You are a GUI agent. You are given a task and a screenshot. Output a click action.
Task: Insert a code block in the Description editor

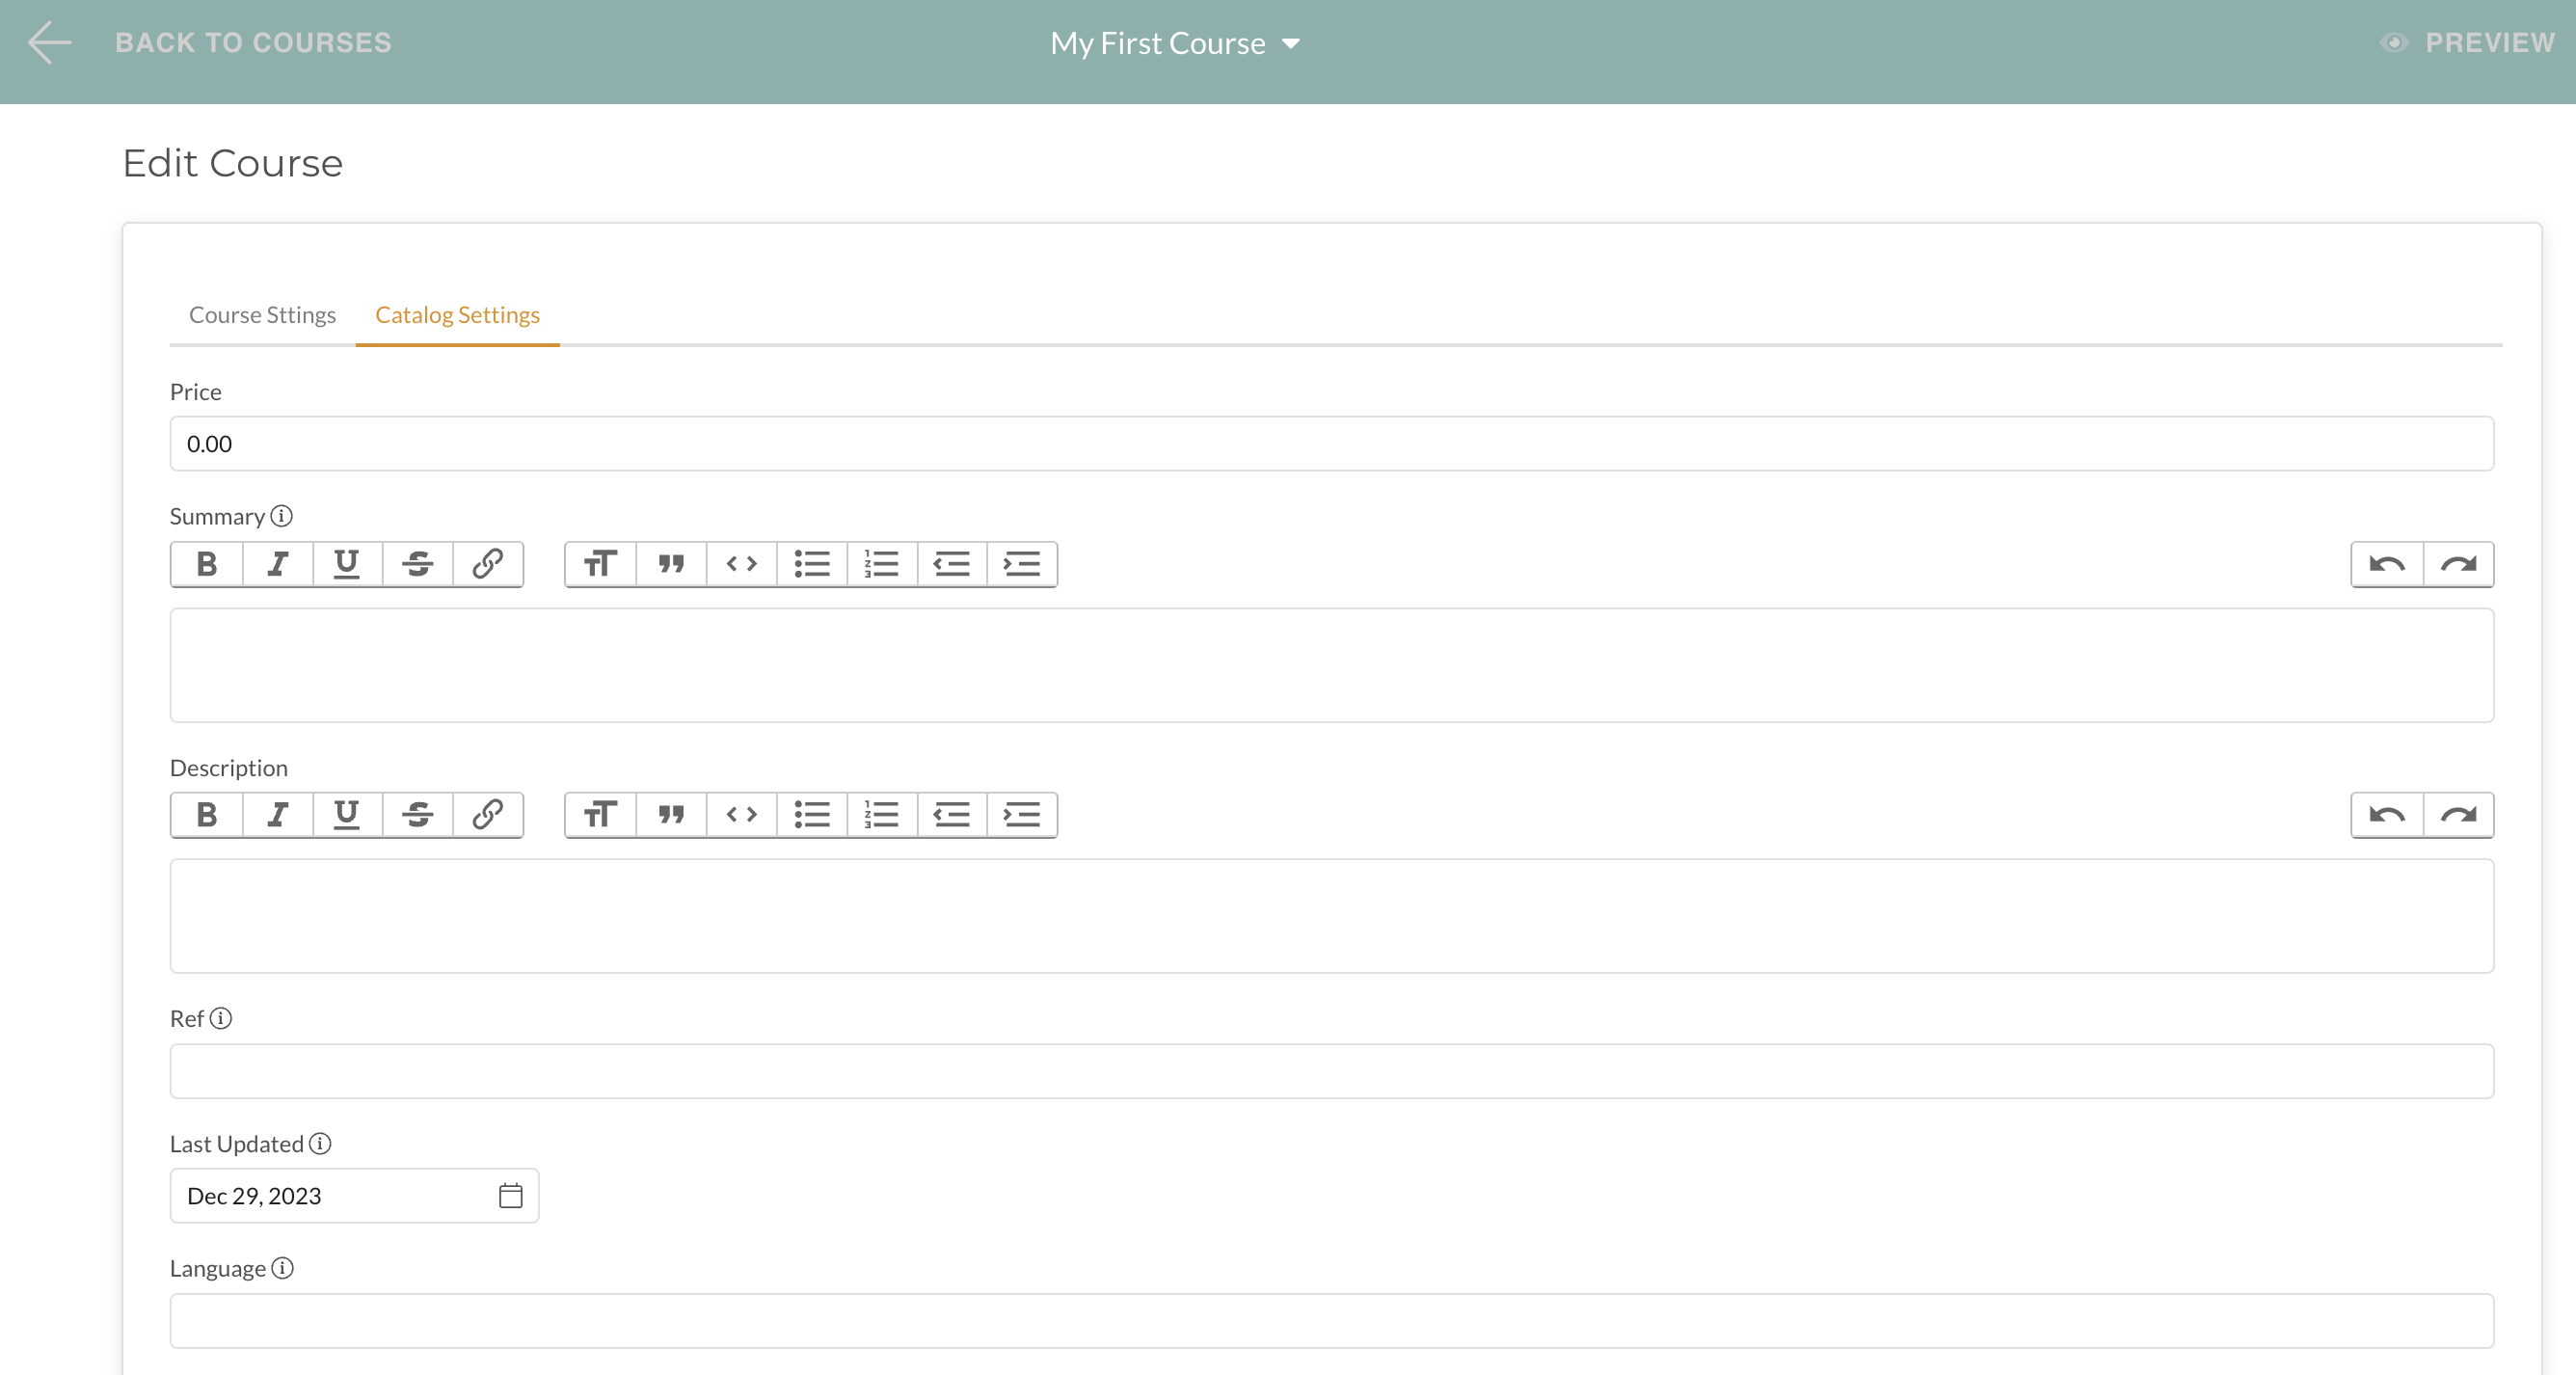741,815
